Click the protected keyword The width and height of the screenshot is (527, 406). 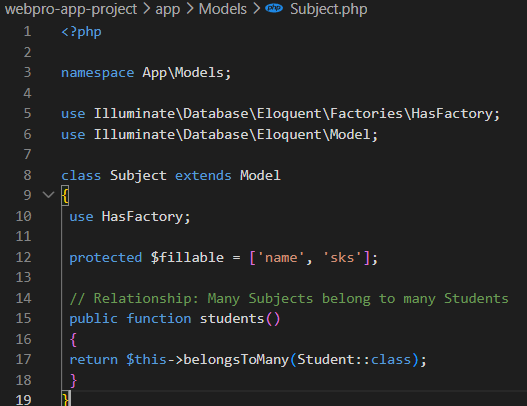click(x=106, y=258)
